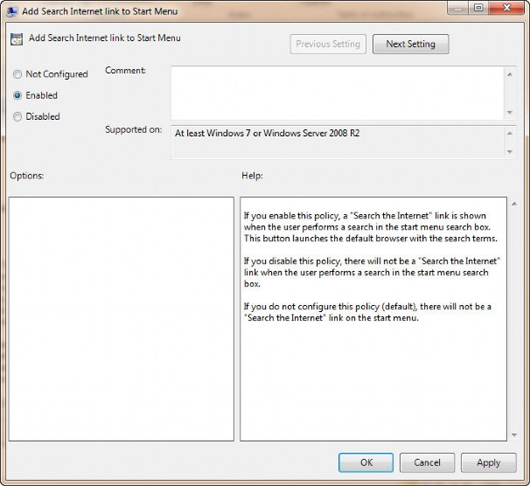Image resolution: width=530 pixels, height=486 pixels.
Task: Click the Next Setting button
Action: coord(411,44)
